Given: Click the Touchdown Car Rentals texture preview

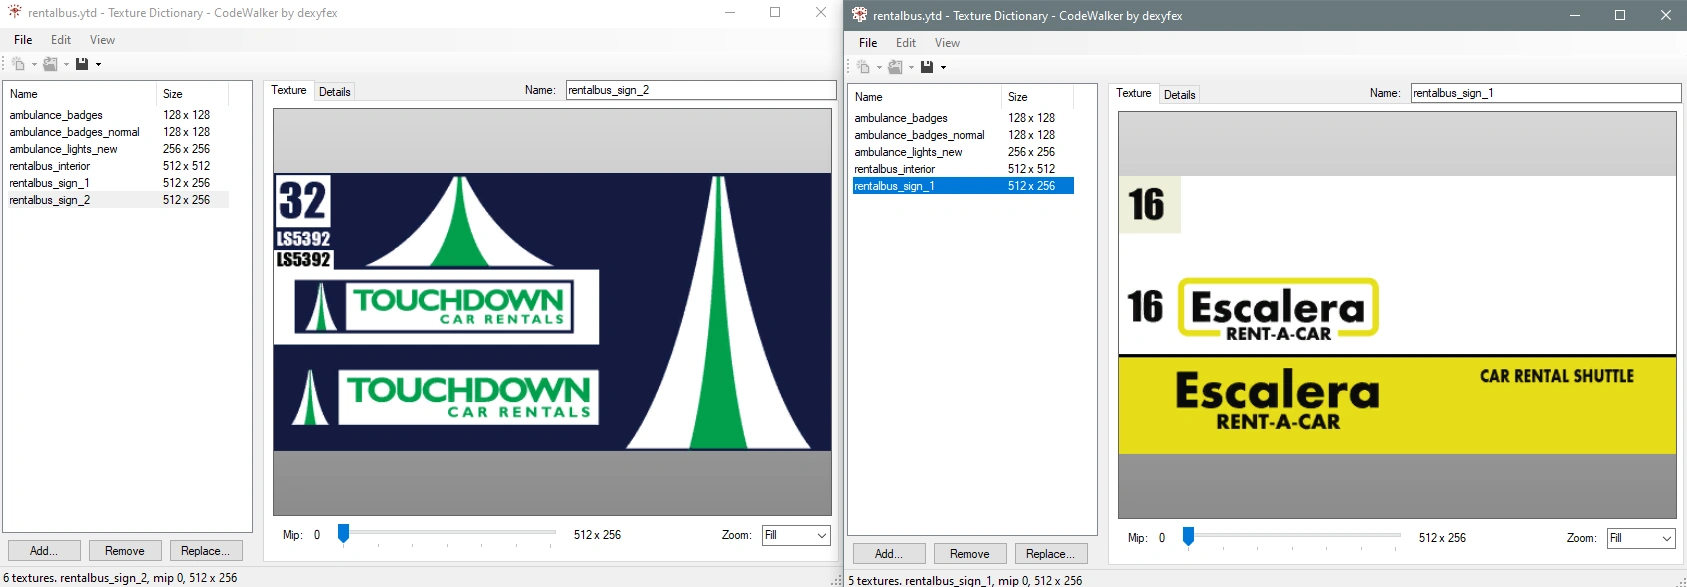Looking at the screenshot, I should point(552,312).
